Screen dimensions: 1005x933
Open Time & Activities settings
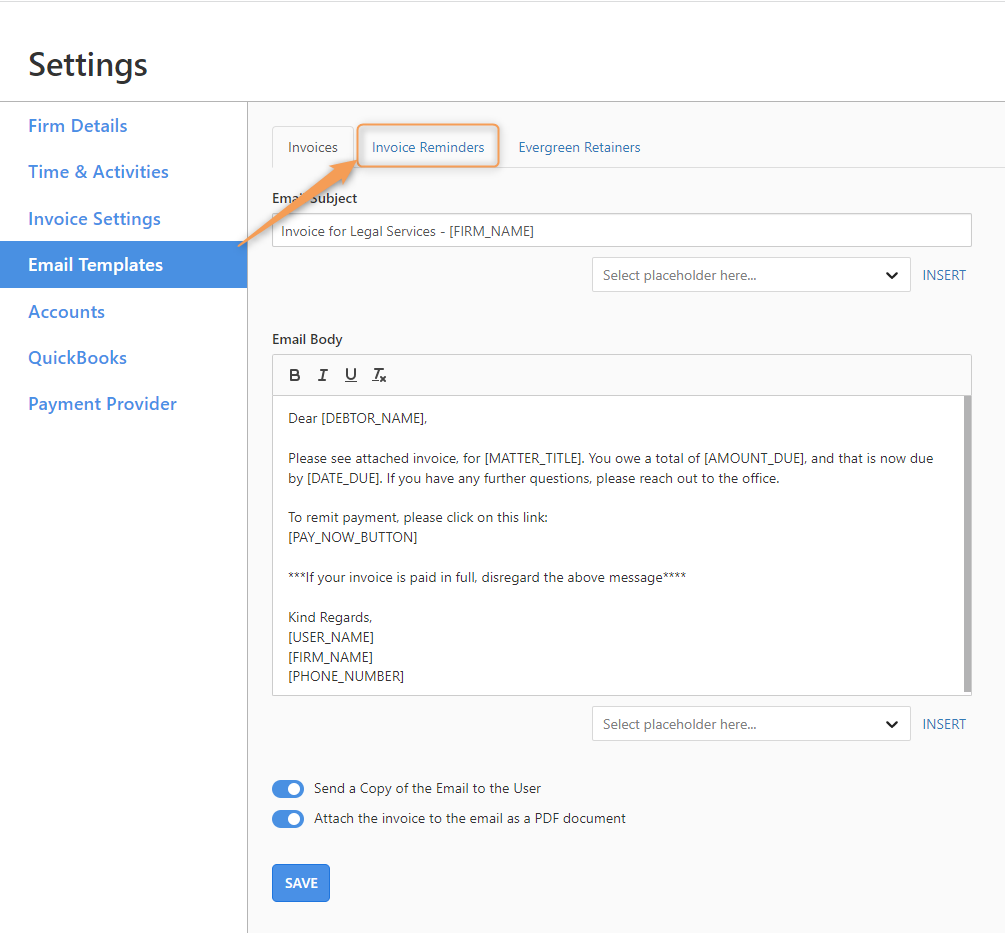(x=98, y=172)
